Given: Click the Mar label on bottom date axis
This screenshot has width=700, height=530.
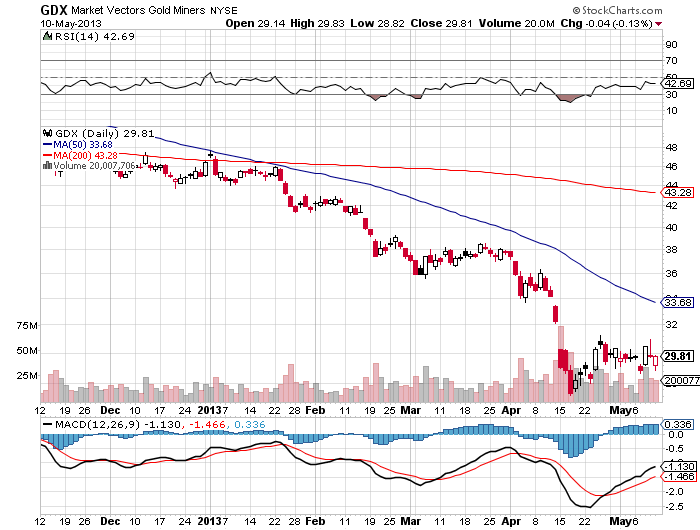Looking at the screenshot, I should (410, 521).
